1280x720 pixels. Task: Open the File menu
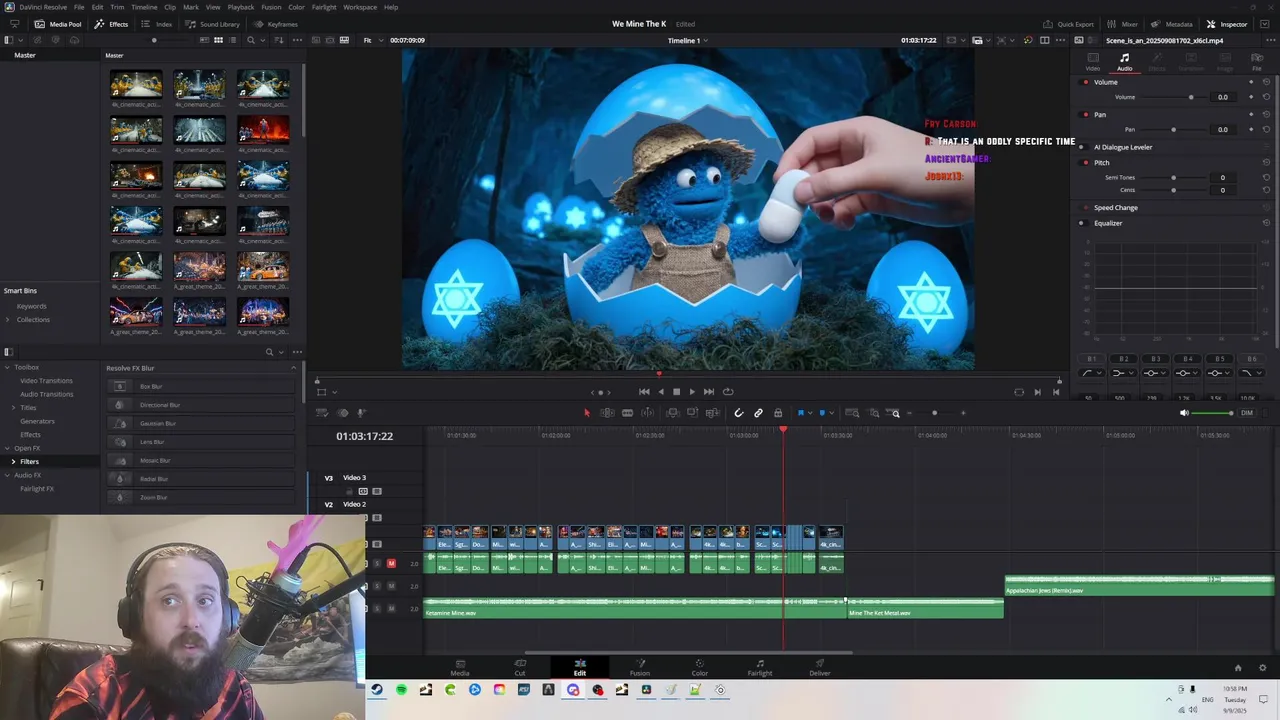79,7
